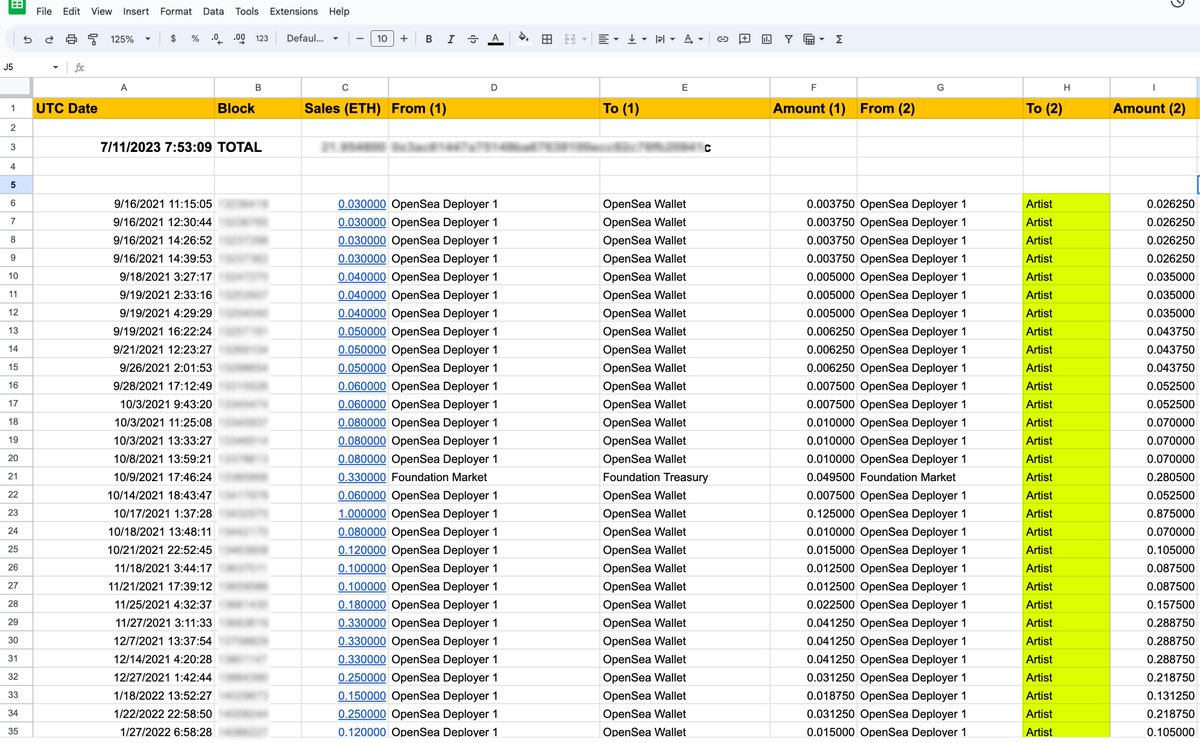Click the Redo arrow in toolbar
This screenshot has width=1200, height=743.
pyautogui.click(x=49, y=39)
